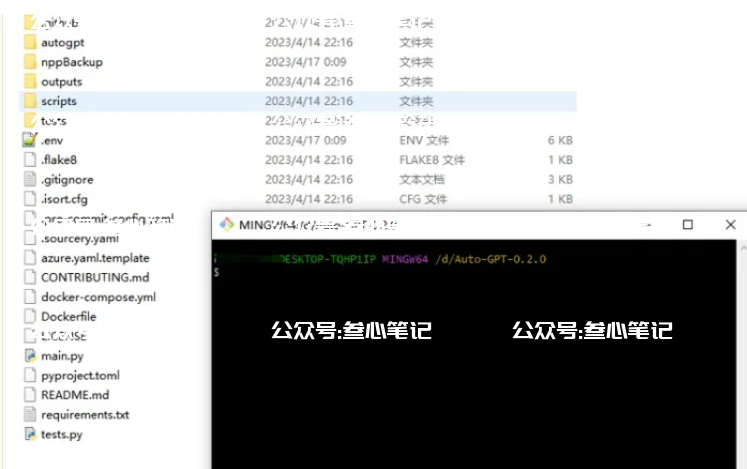Click the tests.py Python file icon
Screen dimensions: 747x469
30,433
